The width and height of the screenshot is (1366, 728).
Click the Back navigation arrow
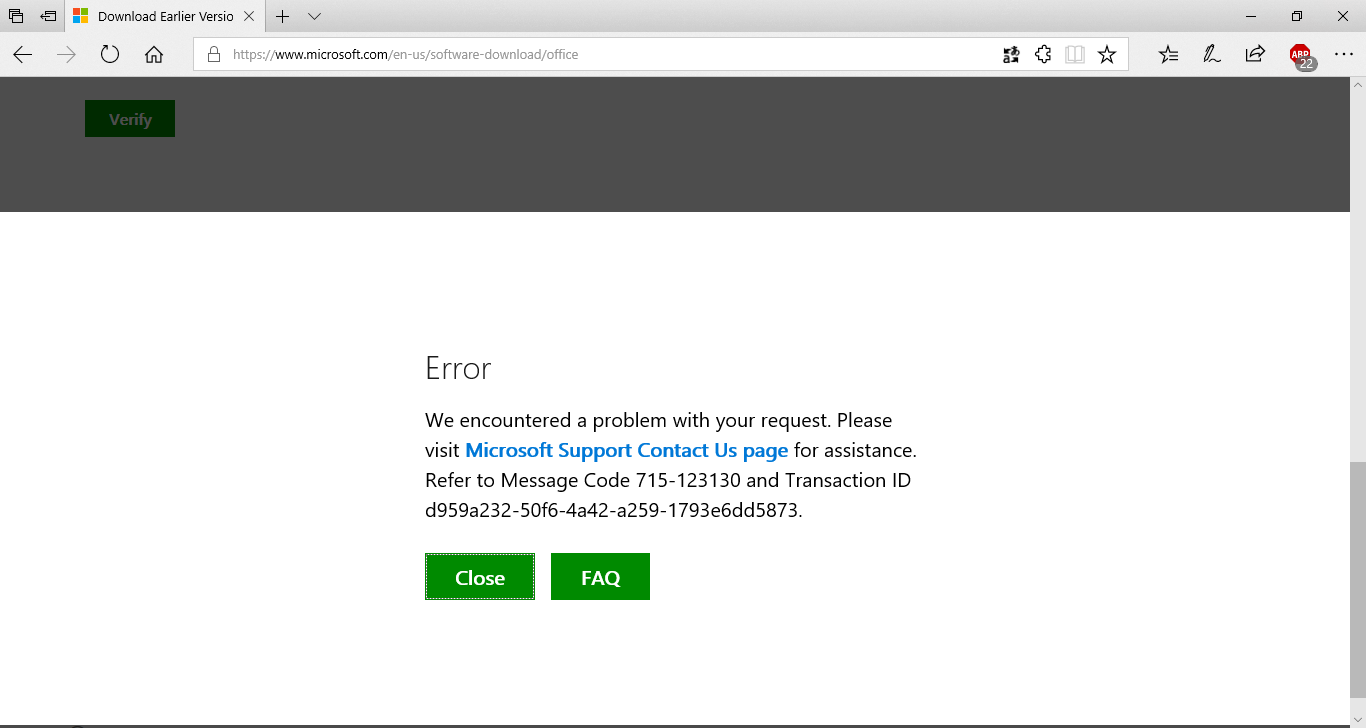point(22,55)
